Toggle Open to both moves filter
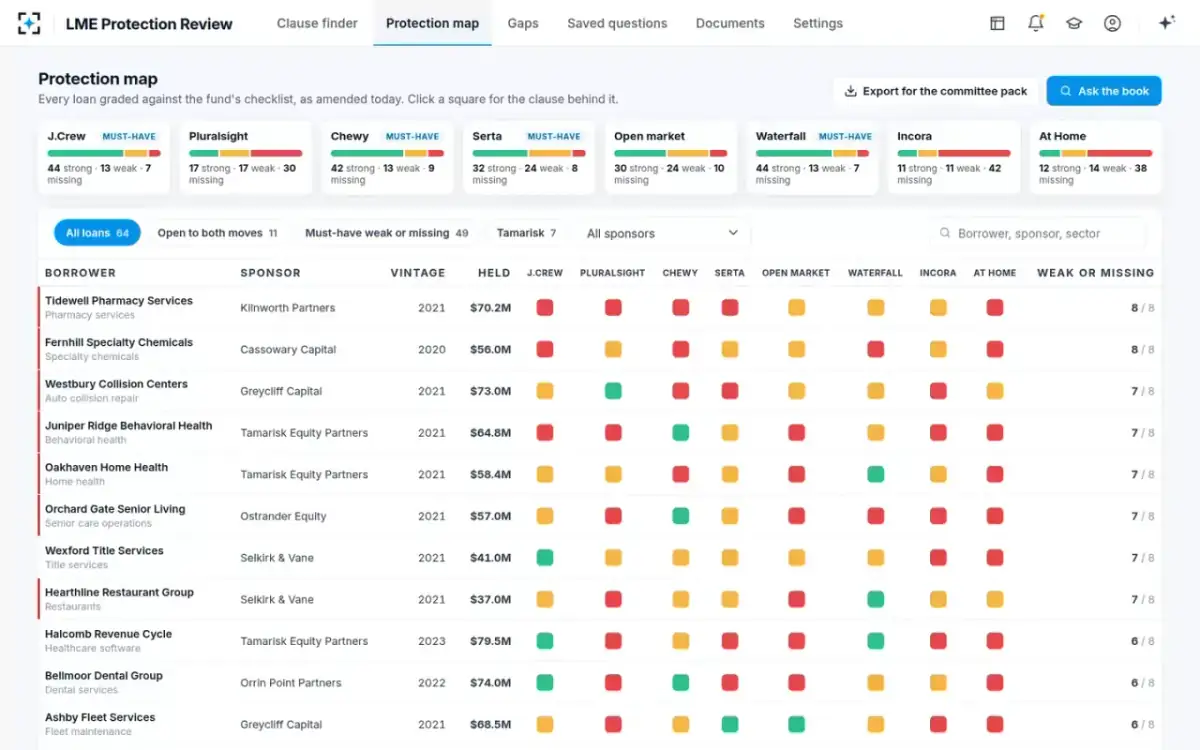 [x=217, y=233]
